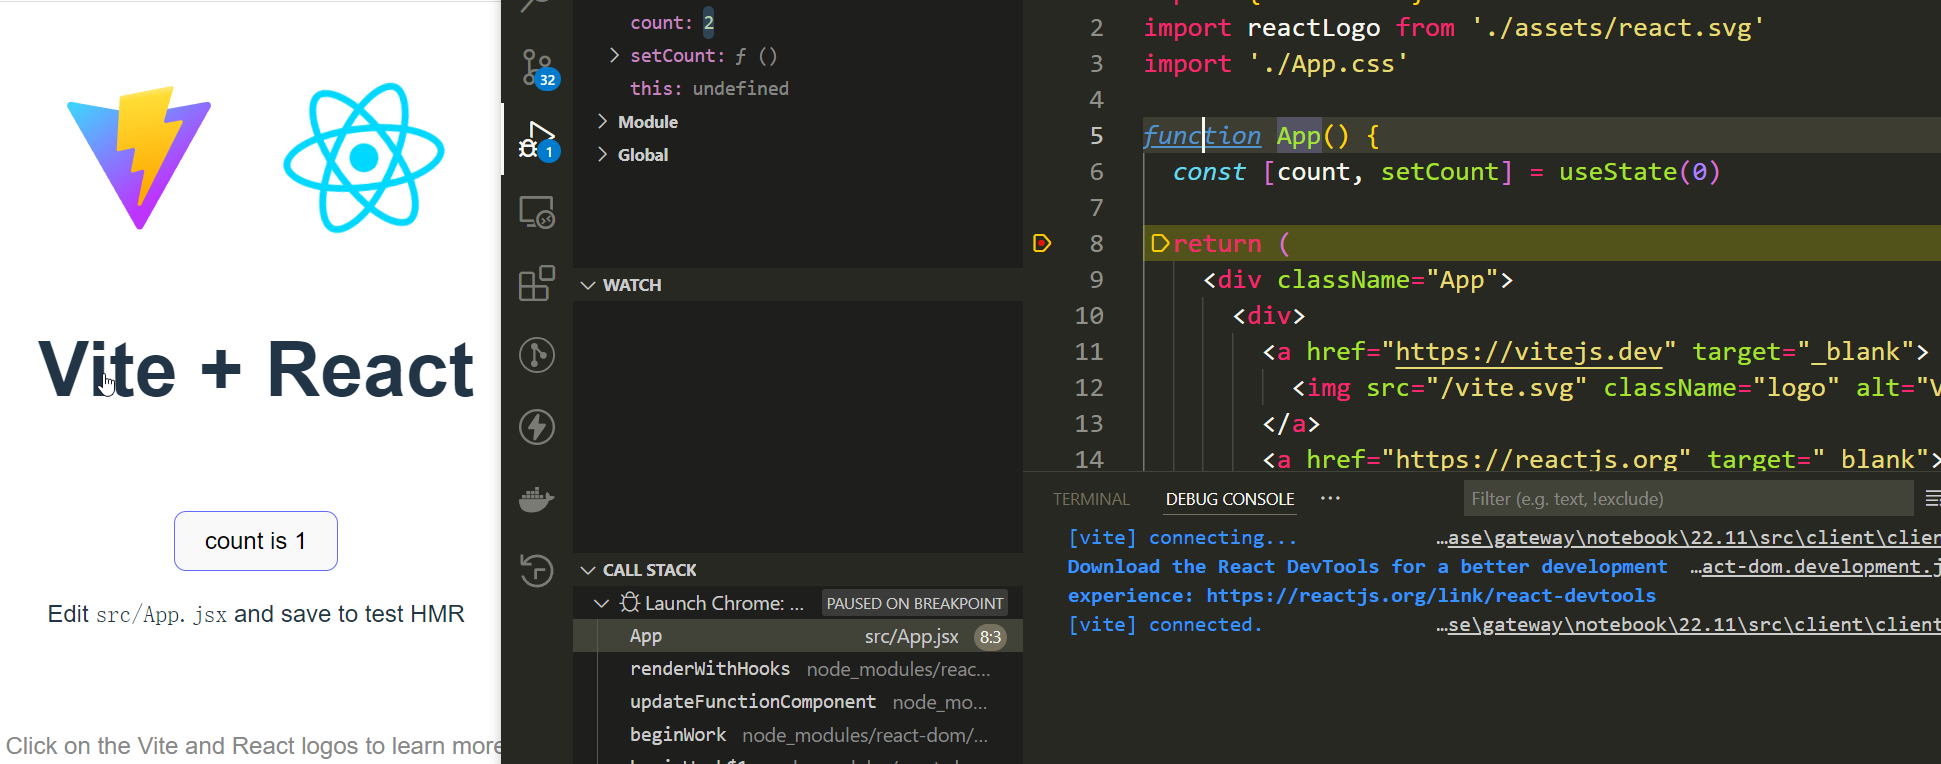
Task: Click the https://vitejs.dev URL in code
Action: pos(1528,352)
